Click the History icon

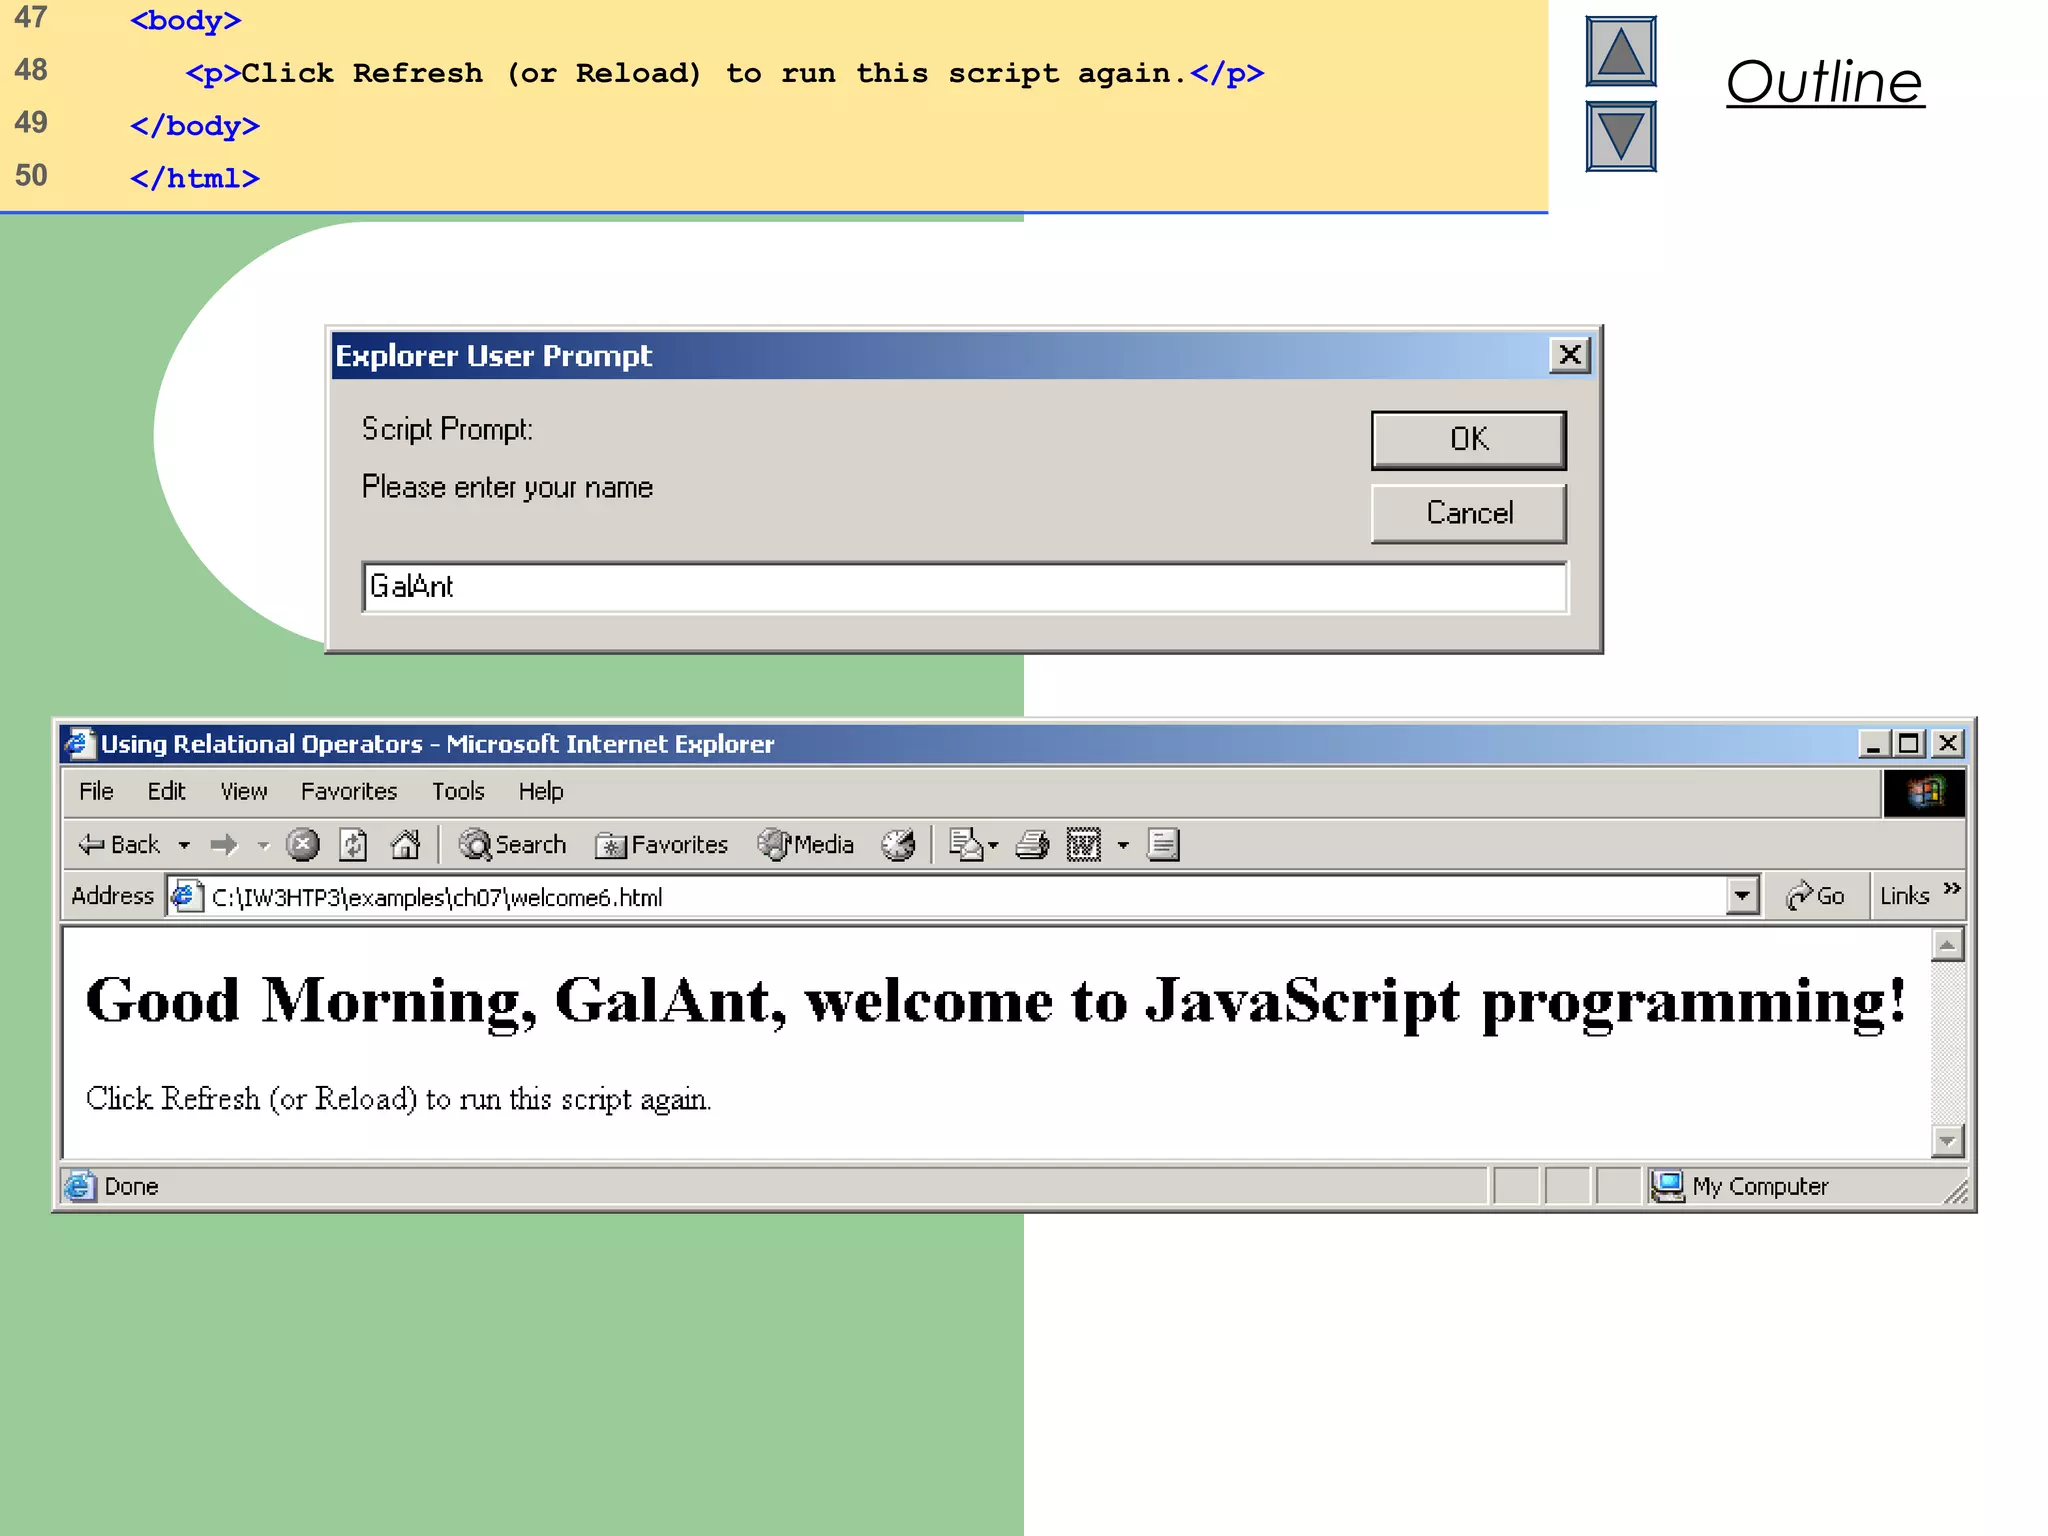898,845
